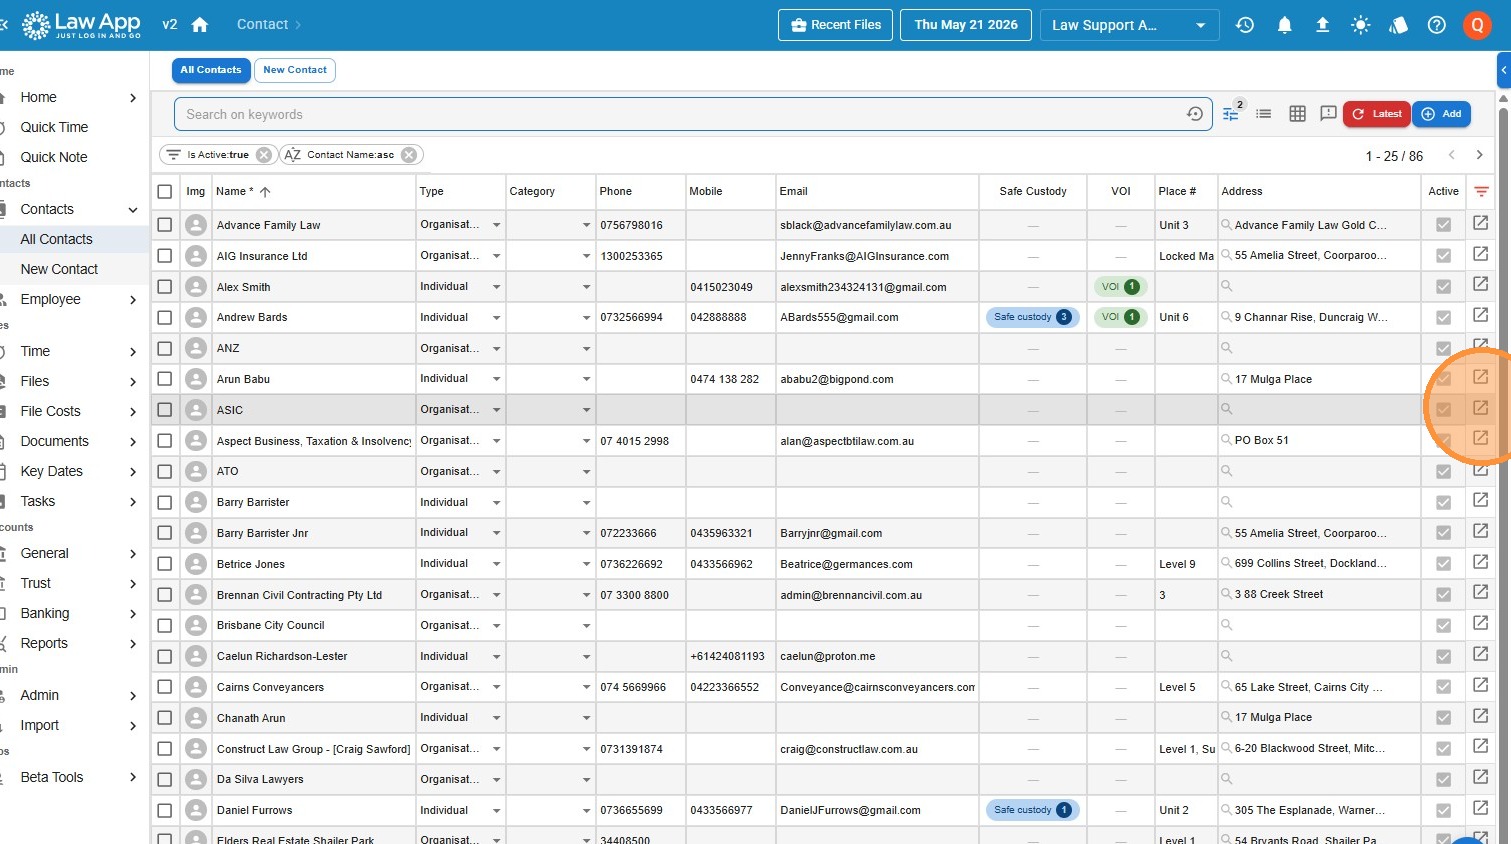The height and width of the screenshot is (844, 1511).
Task: Select Andrew Bards row checkbox
Action: point(165,317)
